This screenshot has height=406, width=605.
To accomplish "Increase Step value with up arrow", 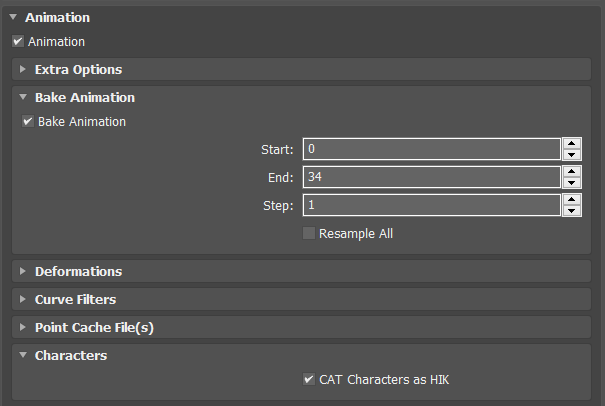I will 571,199.
